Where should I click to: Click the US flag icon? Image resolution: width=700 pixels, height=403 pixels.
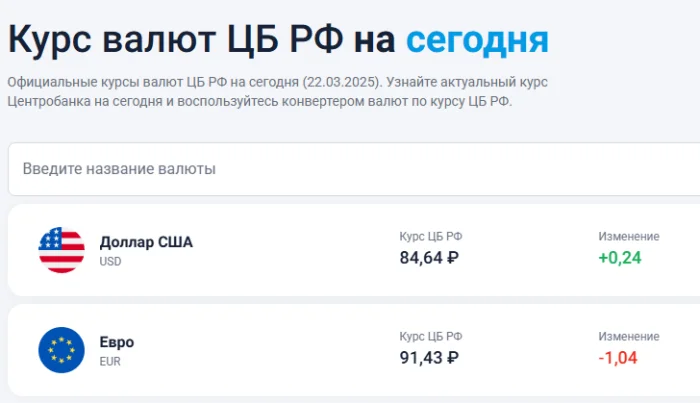tap(61, 250)
